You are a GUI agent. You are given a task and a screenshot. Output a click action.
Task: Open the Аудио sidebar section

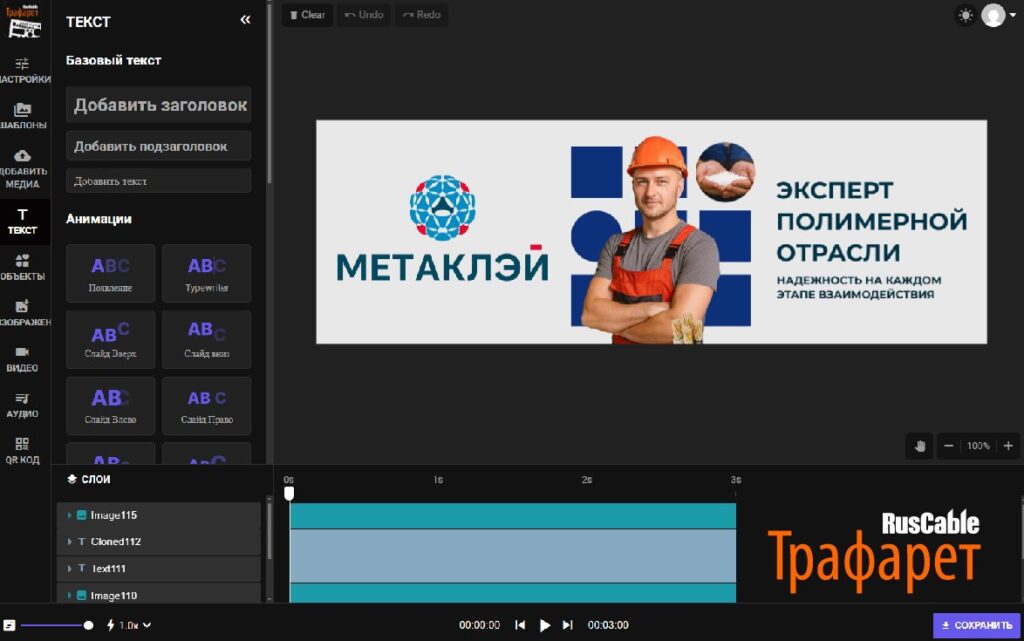(22, 404)
